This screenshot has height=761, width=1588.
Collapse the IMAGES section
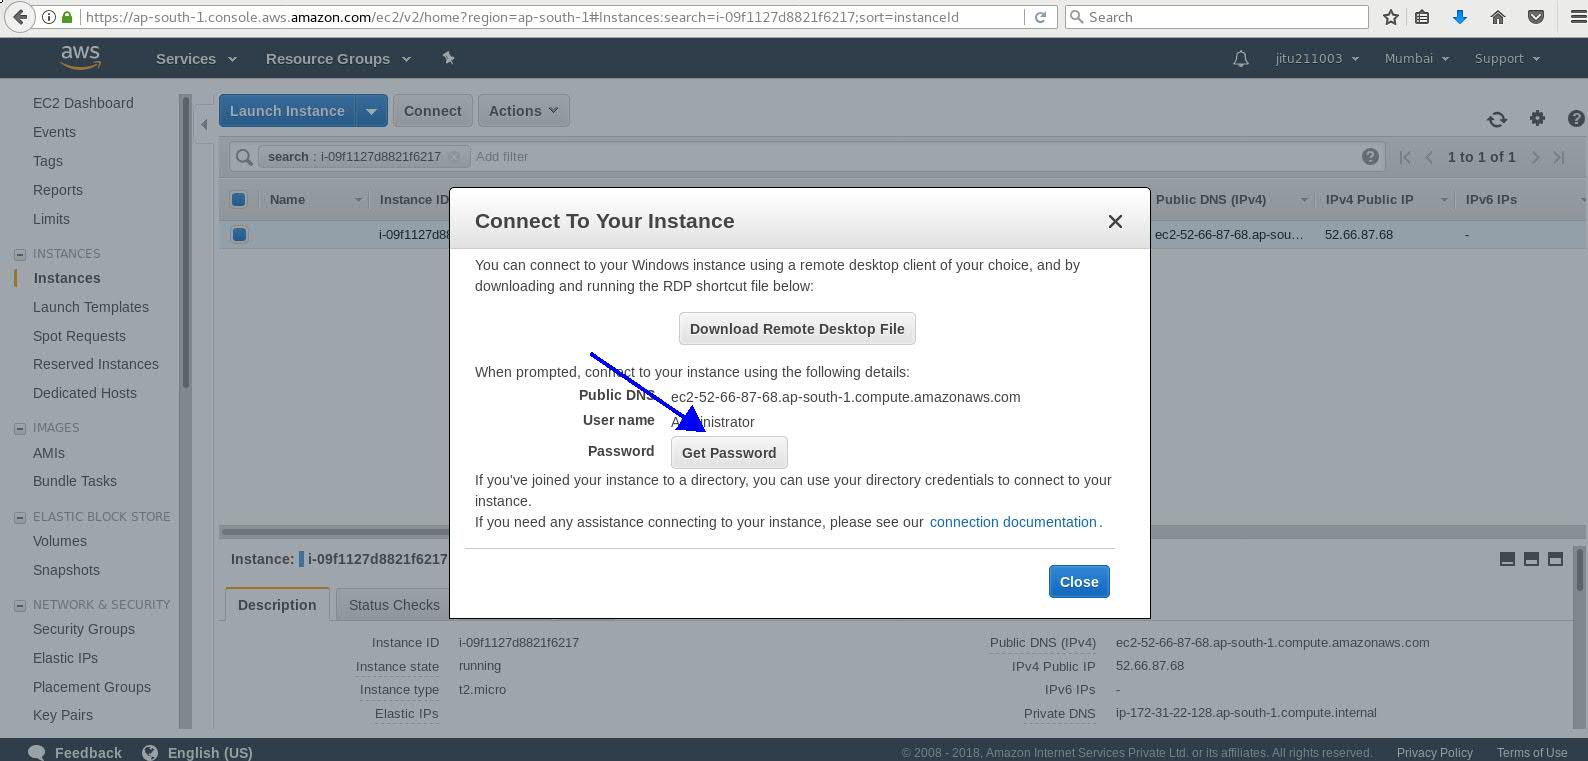[20, 428]
